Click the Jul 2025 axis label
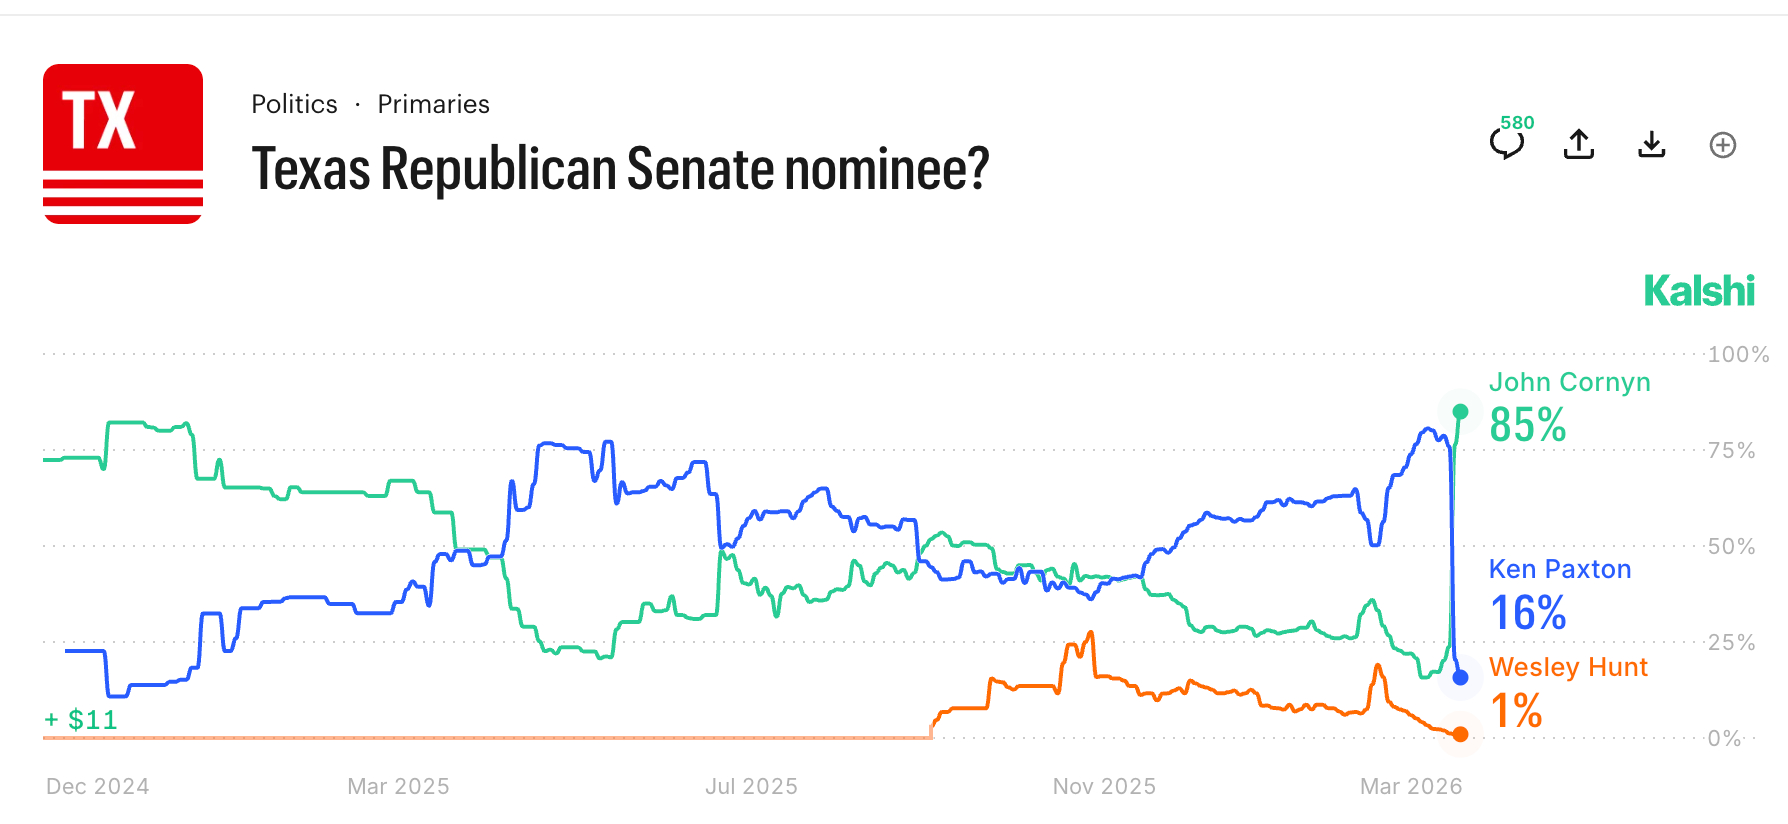The width and height of the screenshot is (1788, 824). (751, 786)
